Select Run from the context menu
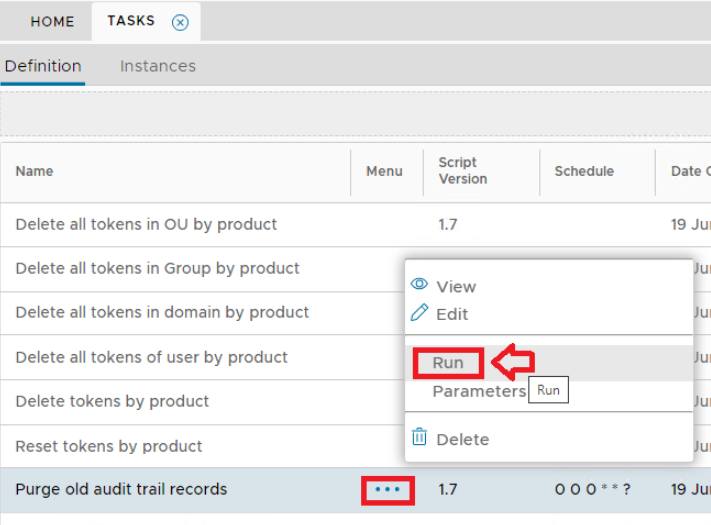The image size is (711, 525). tap(448, 363)
